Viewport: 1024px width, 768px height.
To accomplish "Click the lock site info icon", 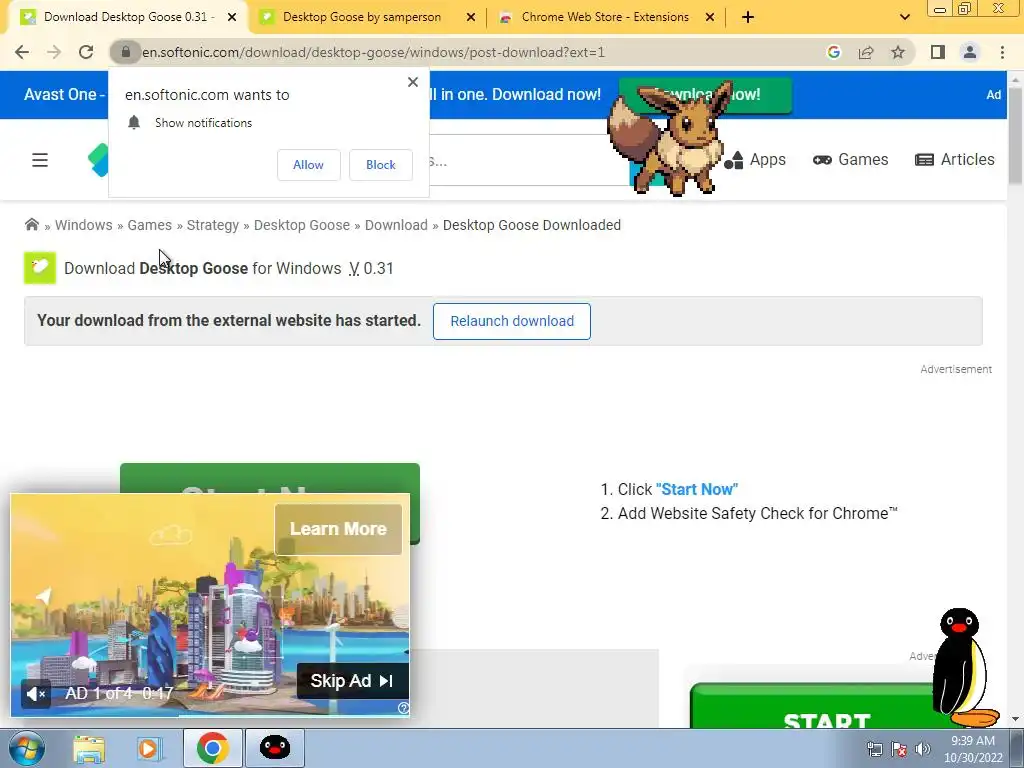I will (126, 52).
